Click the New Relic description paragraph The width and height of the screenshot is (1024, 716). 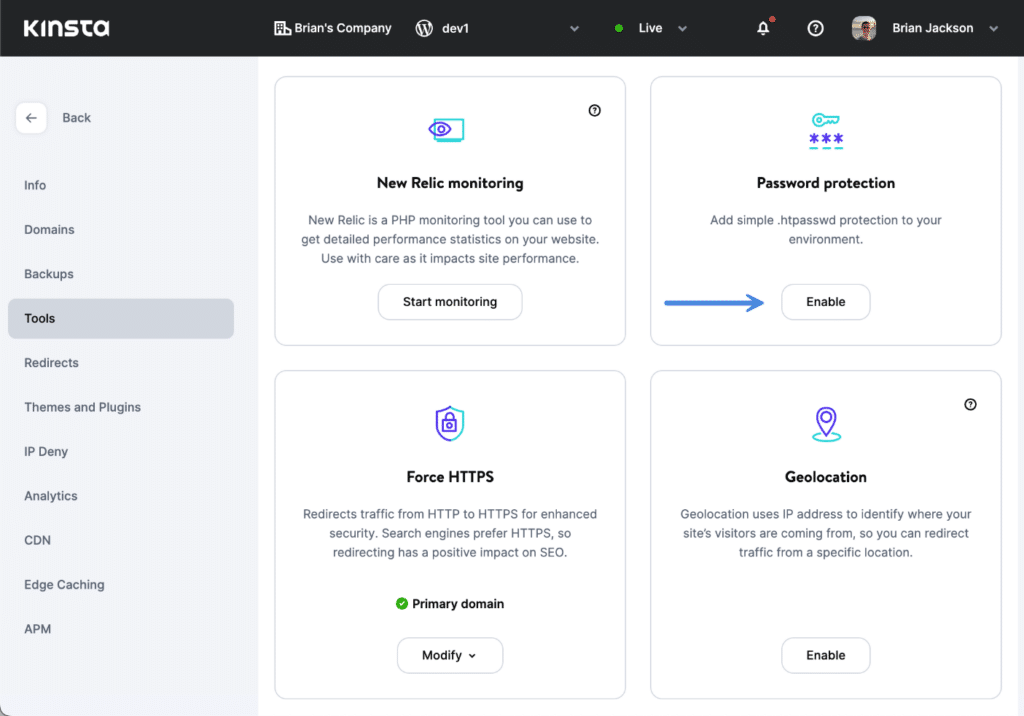click(x=450, y=240)
